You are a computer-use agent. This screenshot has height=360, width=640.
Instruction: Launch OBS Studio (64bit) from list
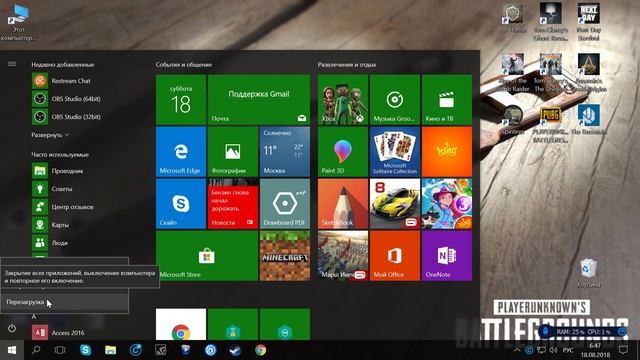(x=66, y=99)
